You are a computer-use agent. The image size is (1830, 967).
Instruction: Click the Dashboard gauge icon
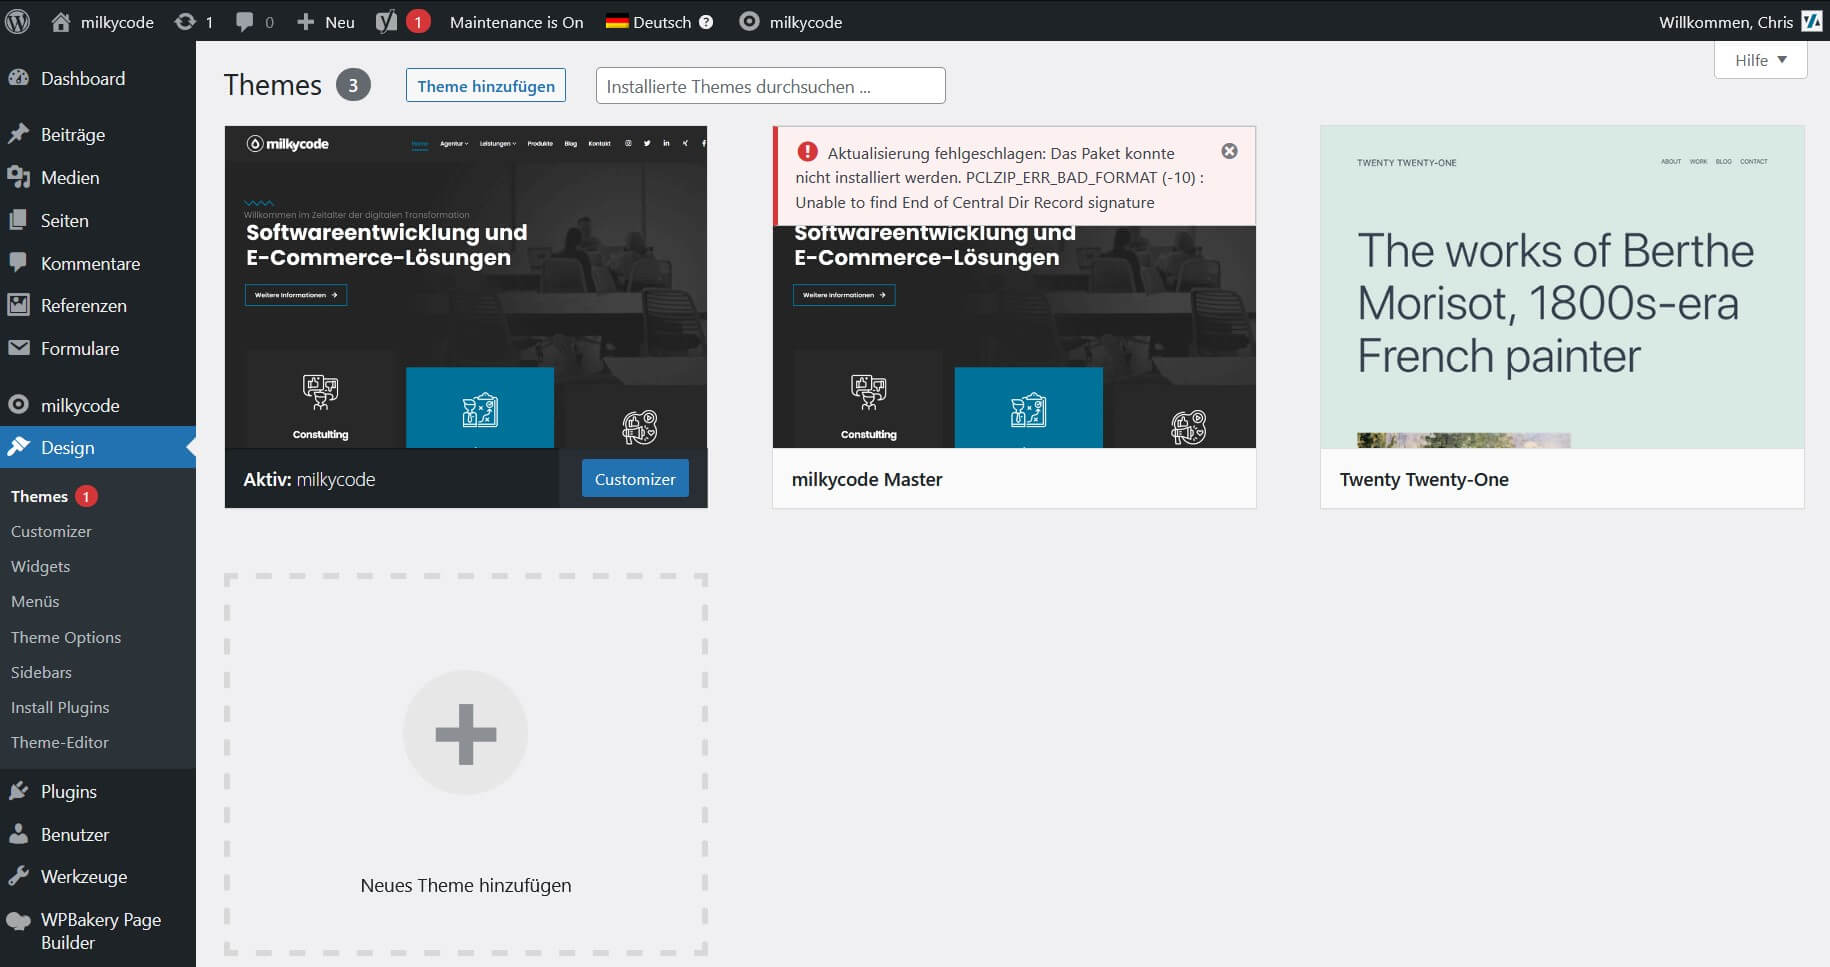[x=18, y=78]
